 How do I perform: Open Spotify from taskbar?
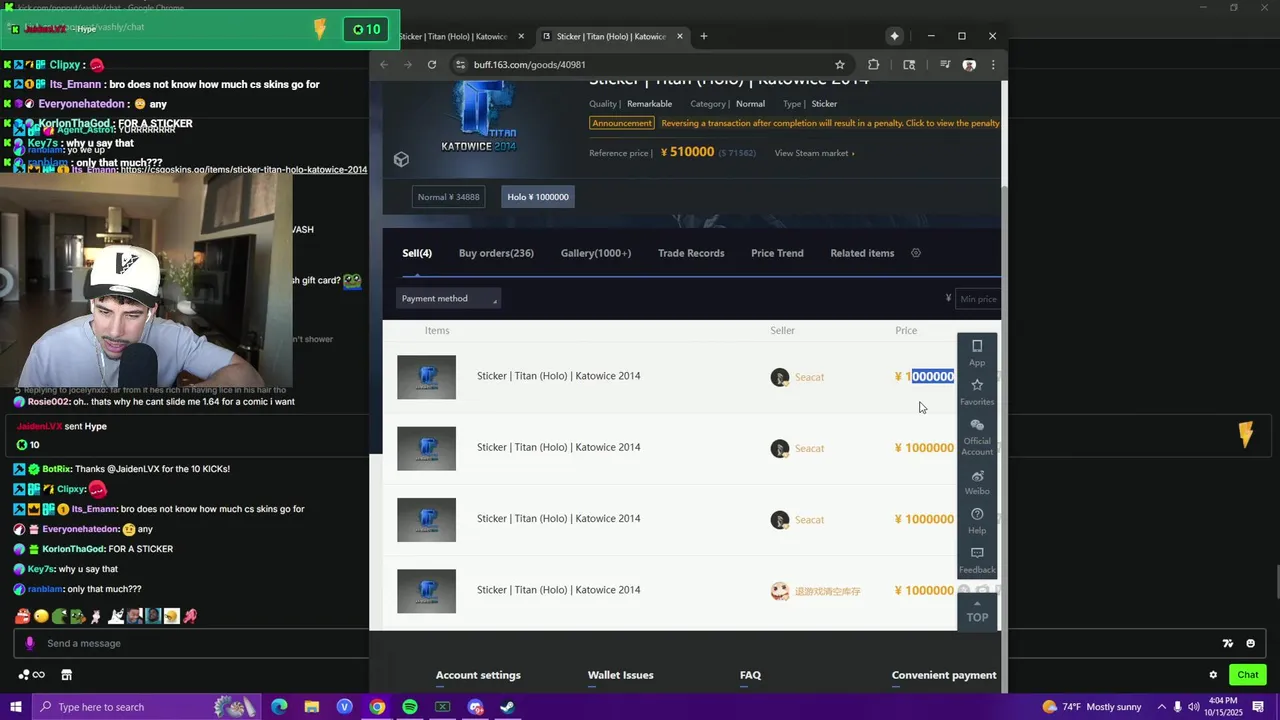pyautogui.click(x=410, y=707)
